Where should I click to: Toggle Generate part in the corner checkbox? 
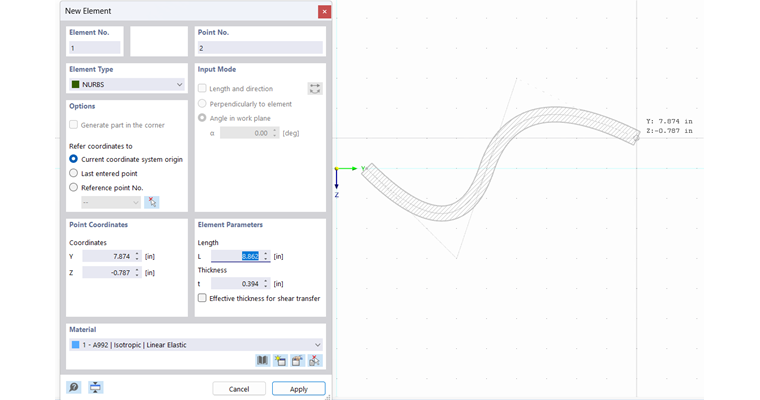point(74,125)
